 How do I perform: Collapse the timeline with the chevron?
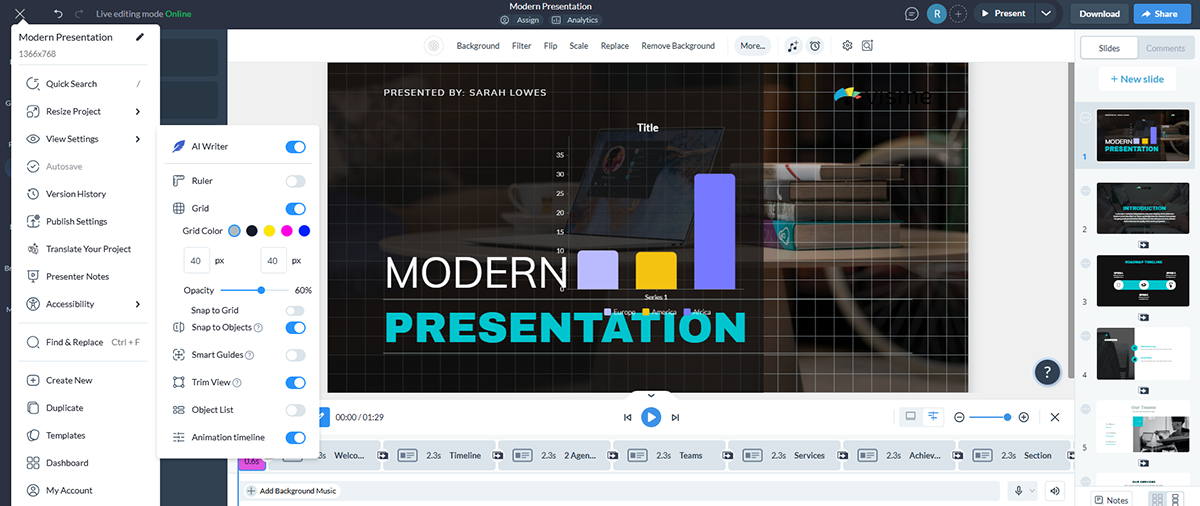(651, 396)
